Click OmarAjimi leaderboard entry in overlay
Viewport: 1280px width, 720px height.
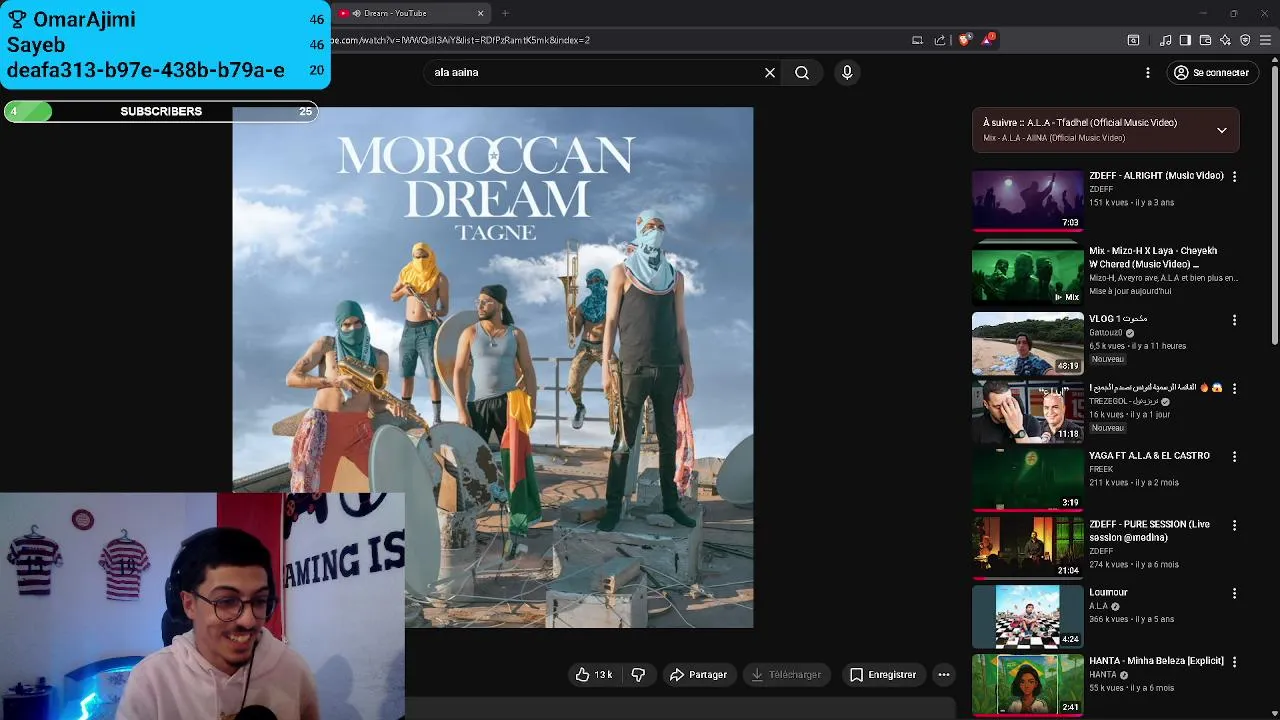tap(165, 19)
